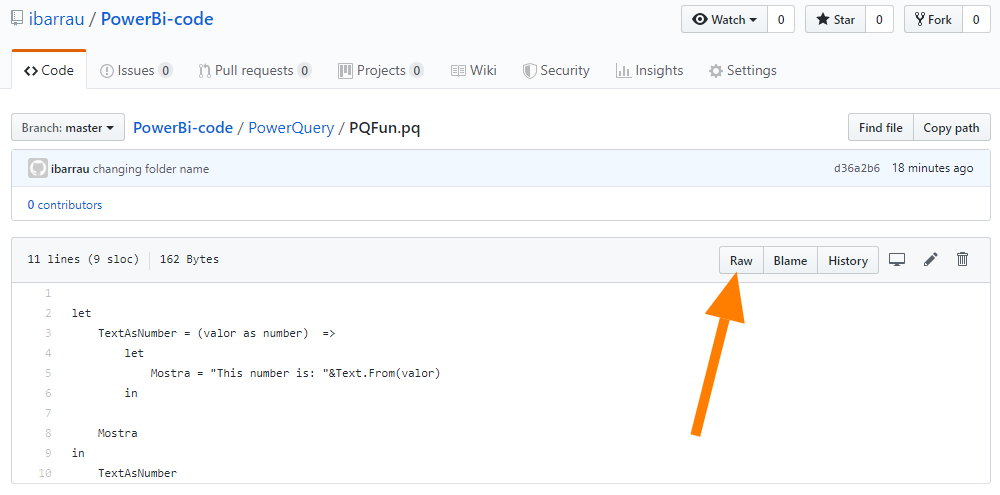Open the file History
Screen dimensions: 1000x495
(x=848, y=260)
